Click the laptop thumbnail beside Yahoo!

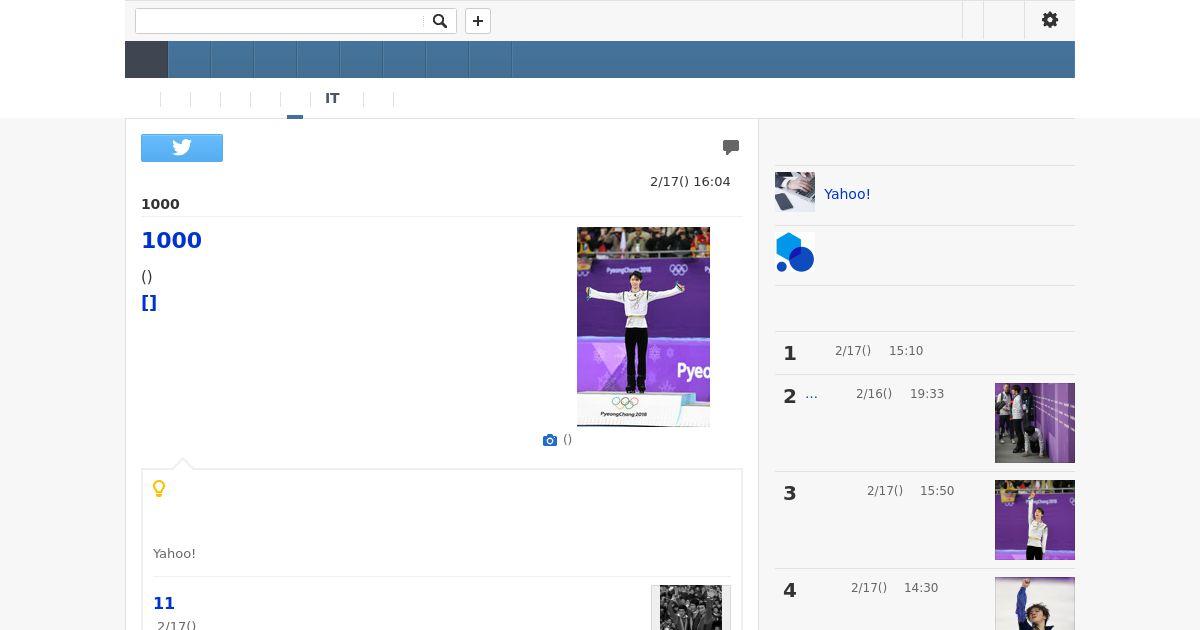tap(795, 192)
